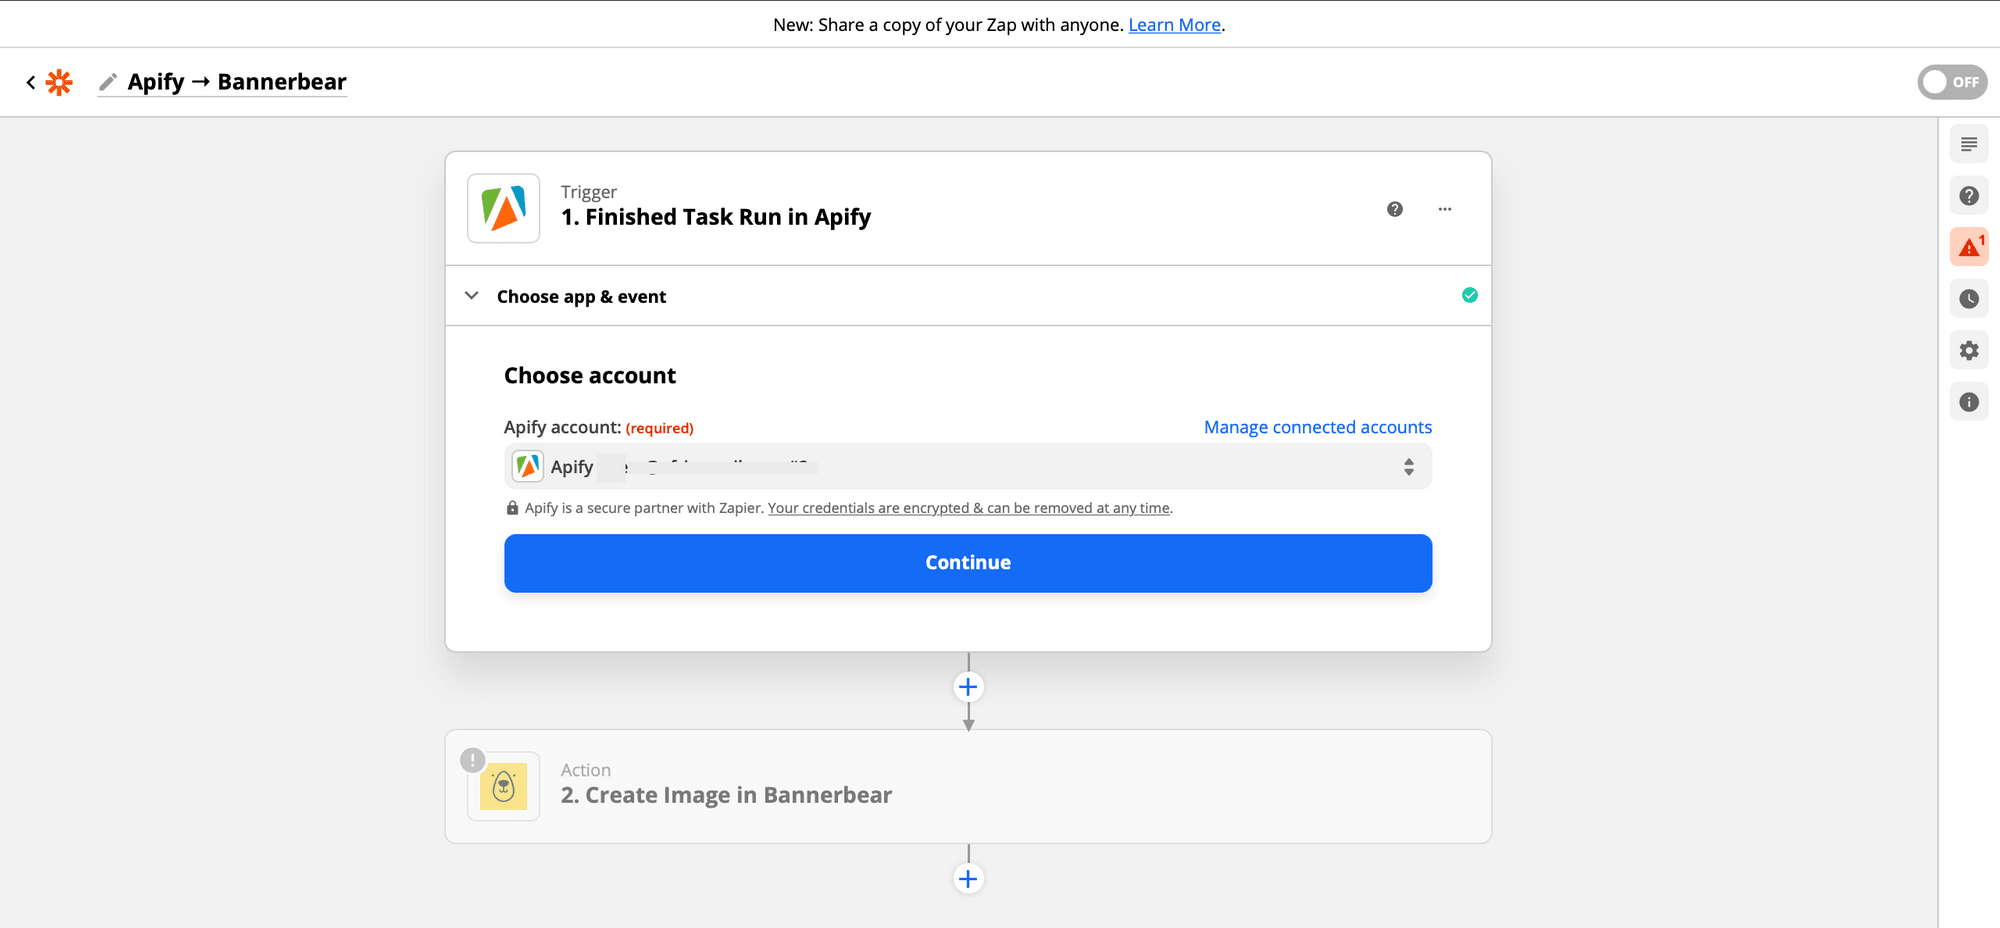Open Zap outline notes sidebar icon

[x=1969, y=145]
